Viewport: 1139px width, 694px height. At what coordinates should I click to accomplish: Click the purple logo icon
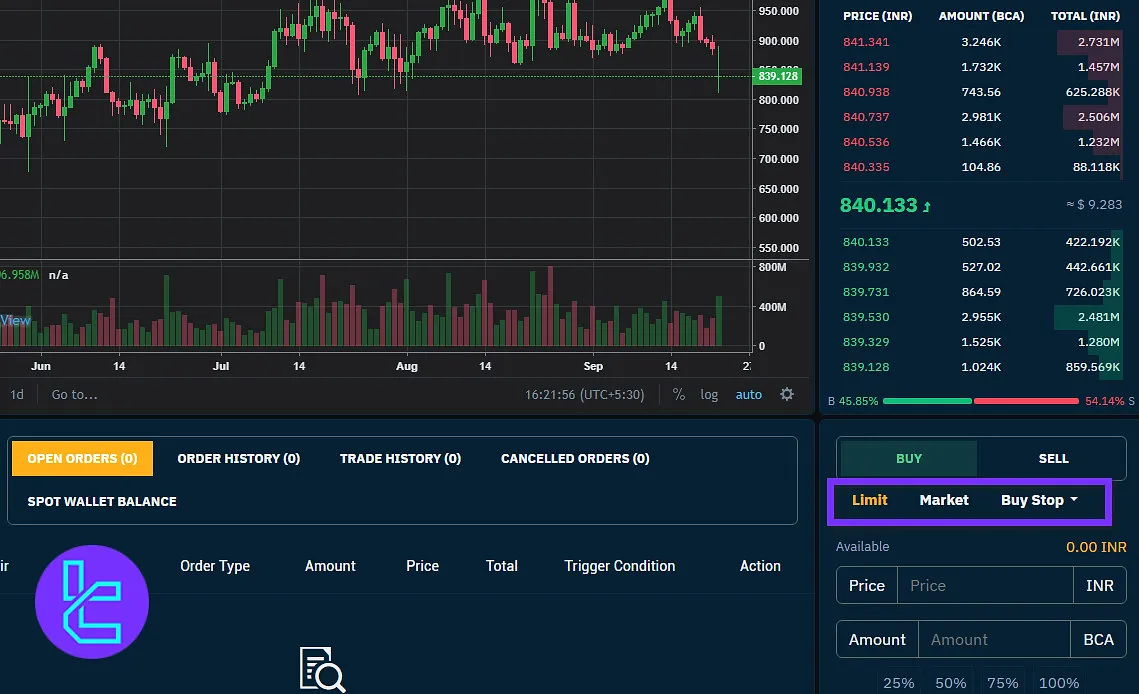pos(92,602)
